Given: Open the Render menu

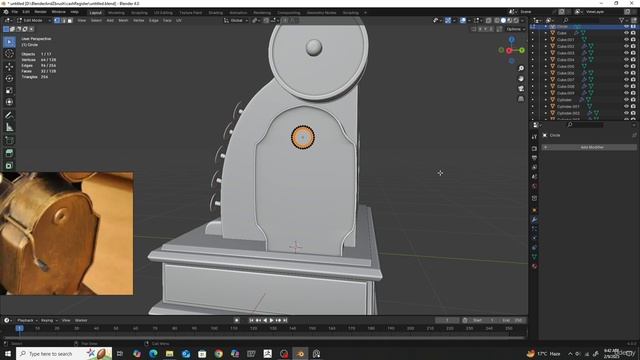Looking at the screenshot, I should pyautogui.click(x=40, y=12).
